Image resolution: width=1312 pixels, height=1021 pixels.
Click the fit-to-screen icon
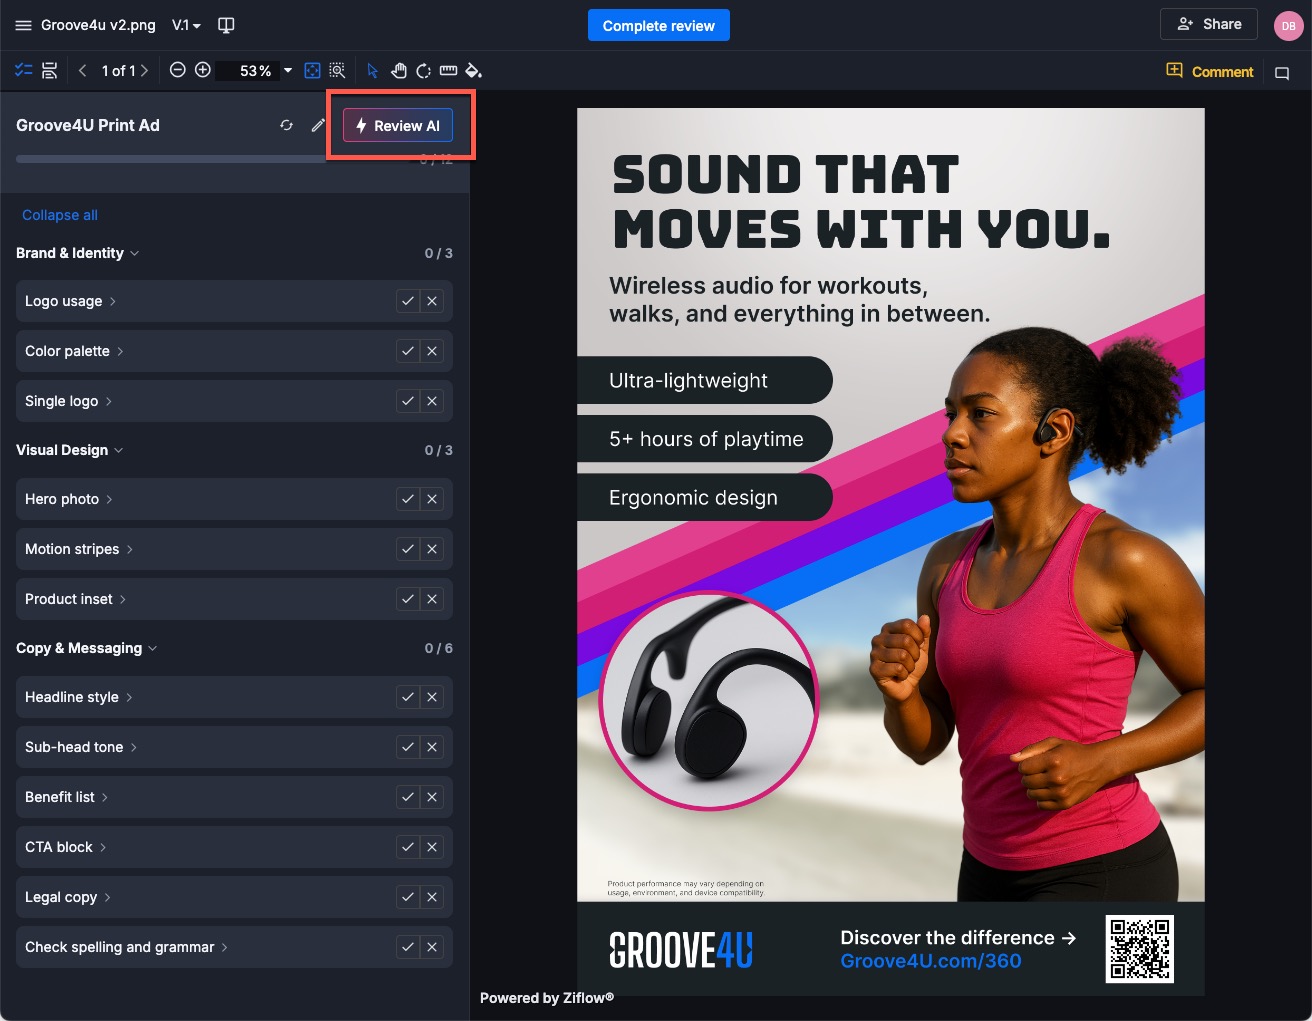point(312,70)
